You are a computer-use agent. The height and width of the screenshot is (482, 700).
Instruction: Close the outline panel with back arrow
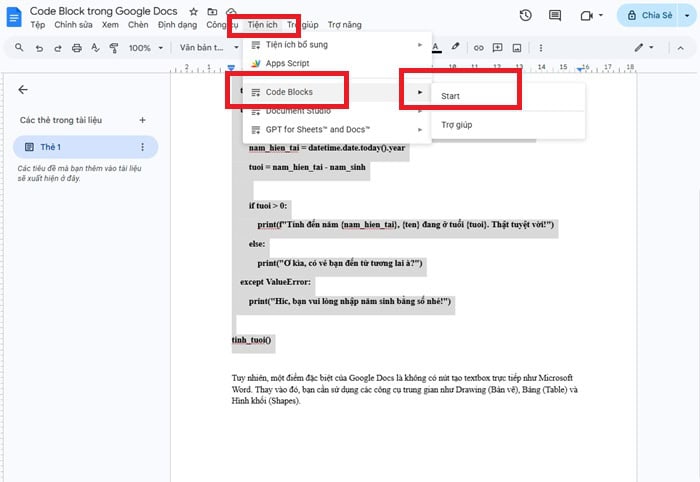pos(23,90)
